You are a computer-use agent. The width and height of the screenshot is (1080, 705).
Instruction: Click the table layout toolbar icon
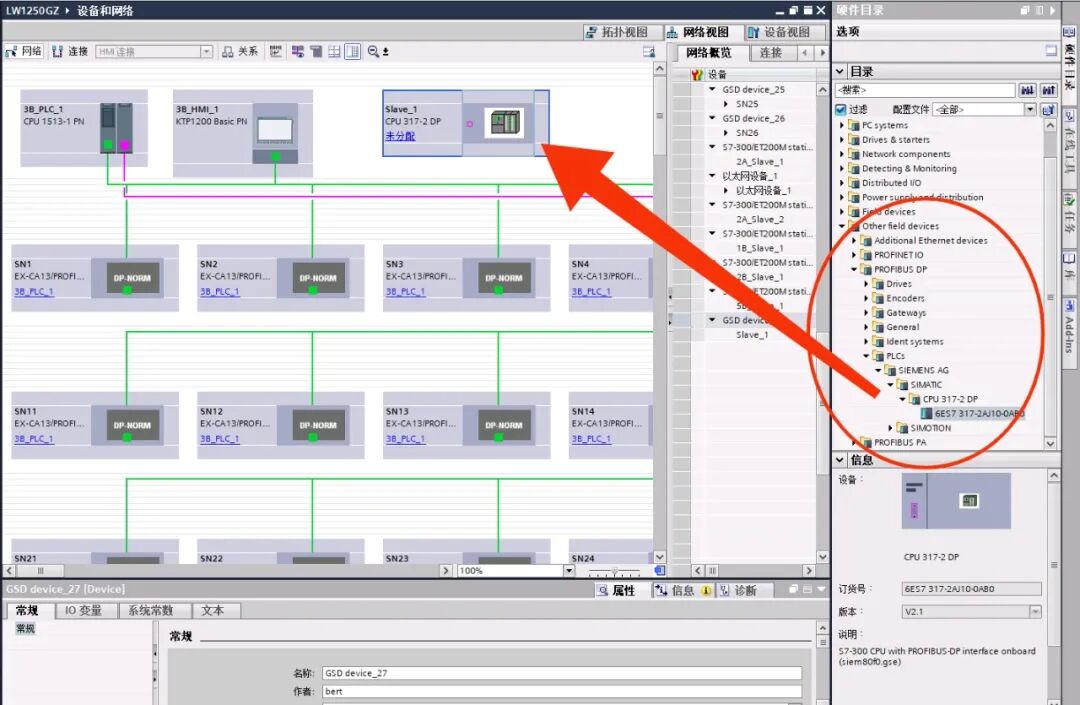(x=334, y=52)
